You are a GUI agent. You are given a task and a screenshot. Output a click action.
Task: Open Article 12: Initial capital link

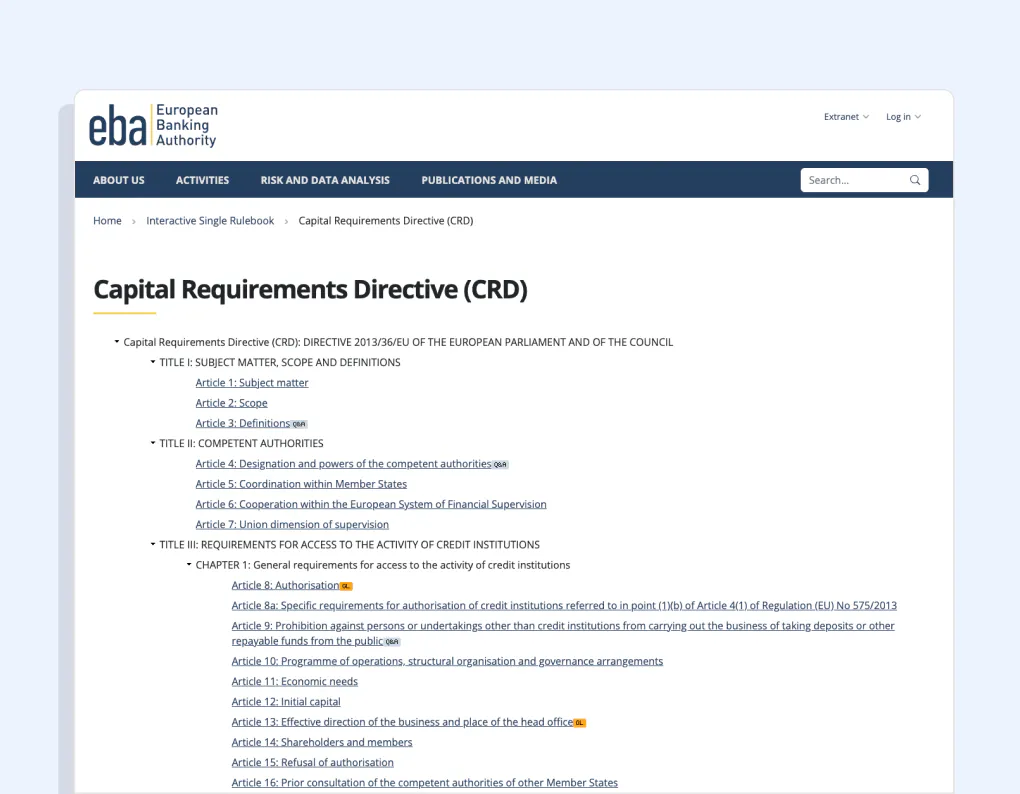286,702
